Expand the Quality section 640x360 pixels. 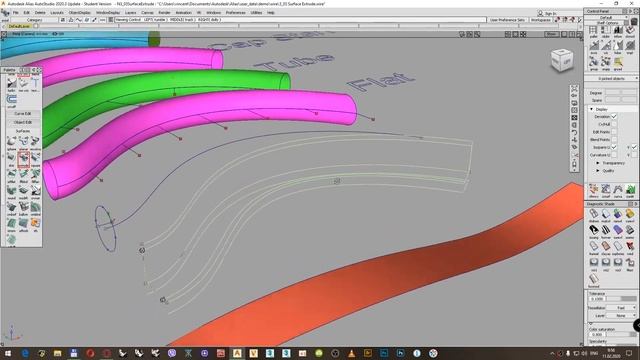point(598,171)
